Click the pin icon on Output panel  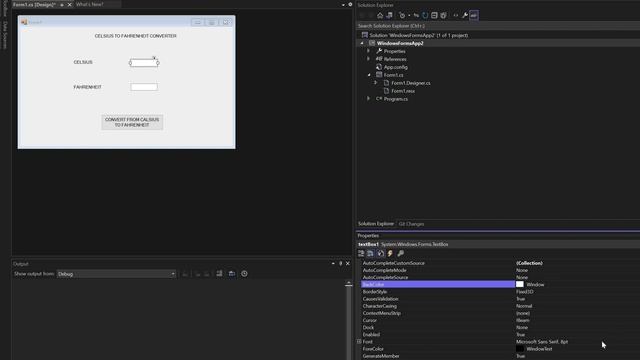[x=341, y=264]
